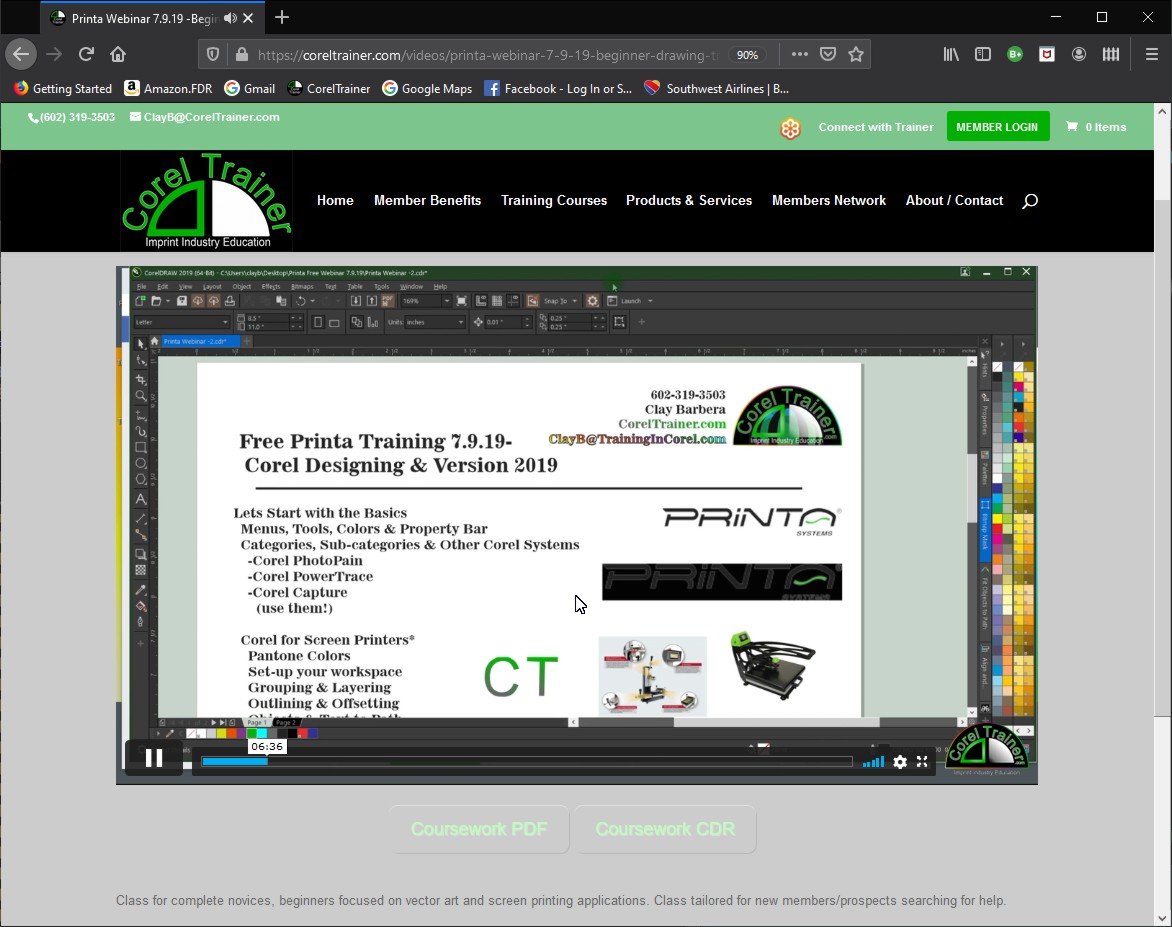This screenshot has width=1172, height=927.
Task: Open the Firefox account icon
Action: pos(1079,54)
